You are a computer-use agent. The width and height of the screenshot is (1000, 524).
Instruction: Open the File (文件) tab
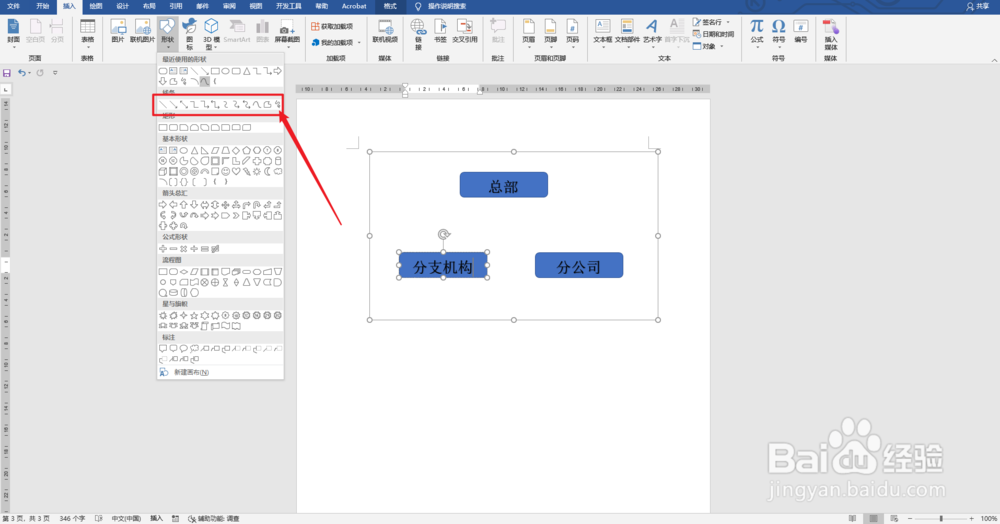coord(13,6)
